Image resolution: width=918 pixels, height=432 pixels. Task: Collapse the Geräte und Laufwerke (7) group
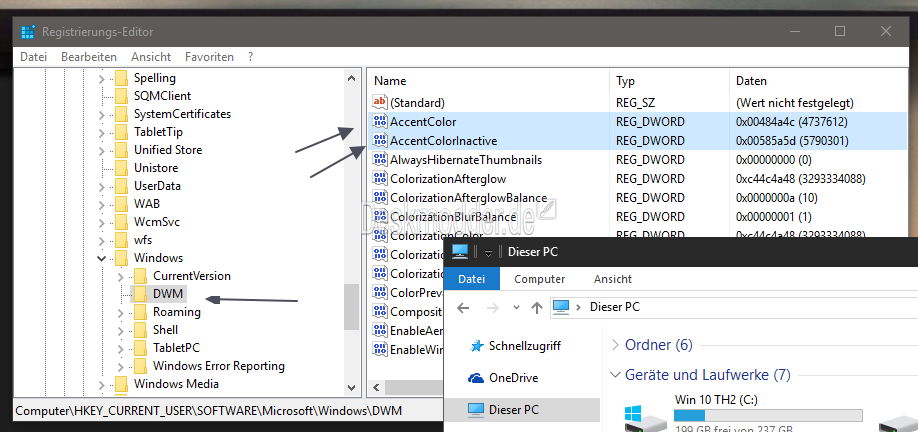[x=615, y=374]
